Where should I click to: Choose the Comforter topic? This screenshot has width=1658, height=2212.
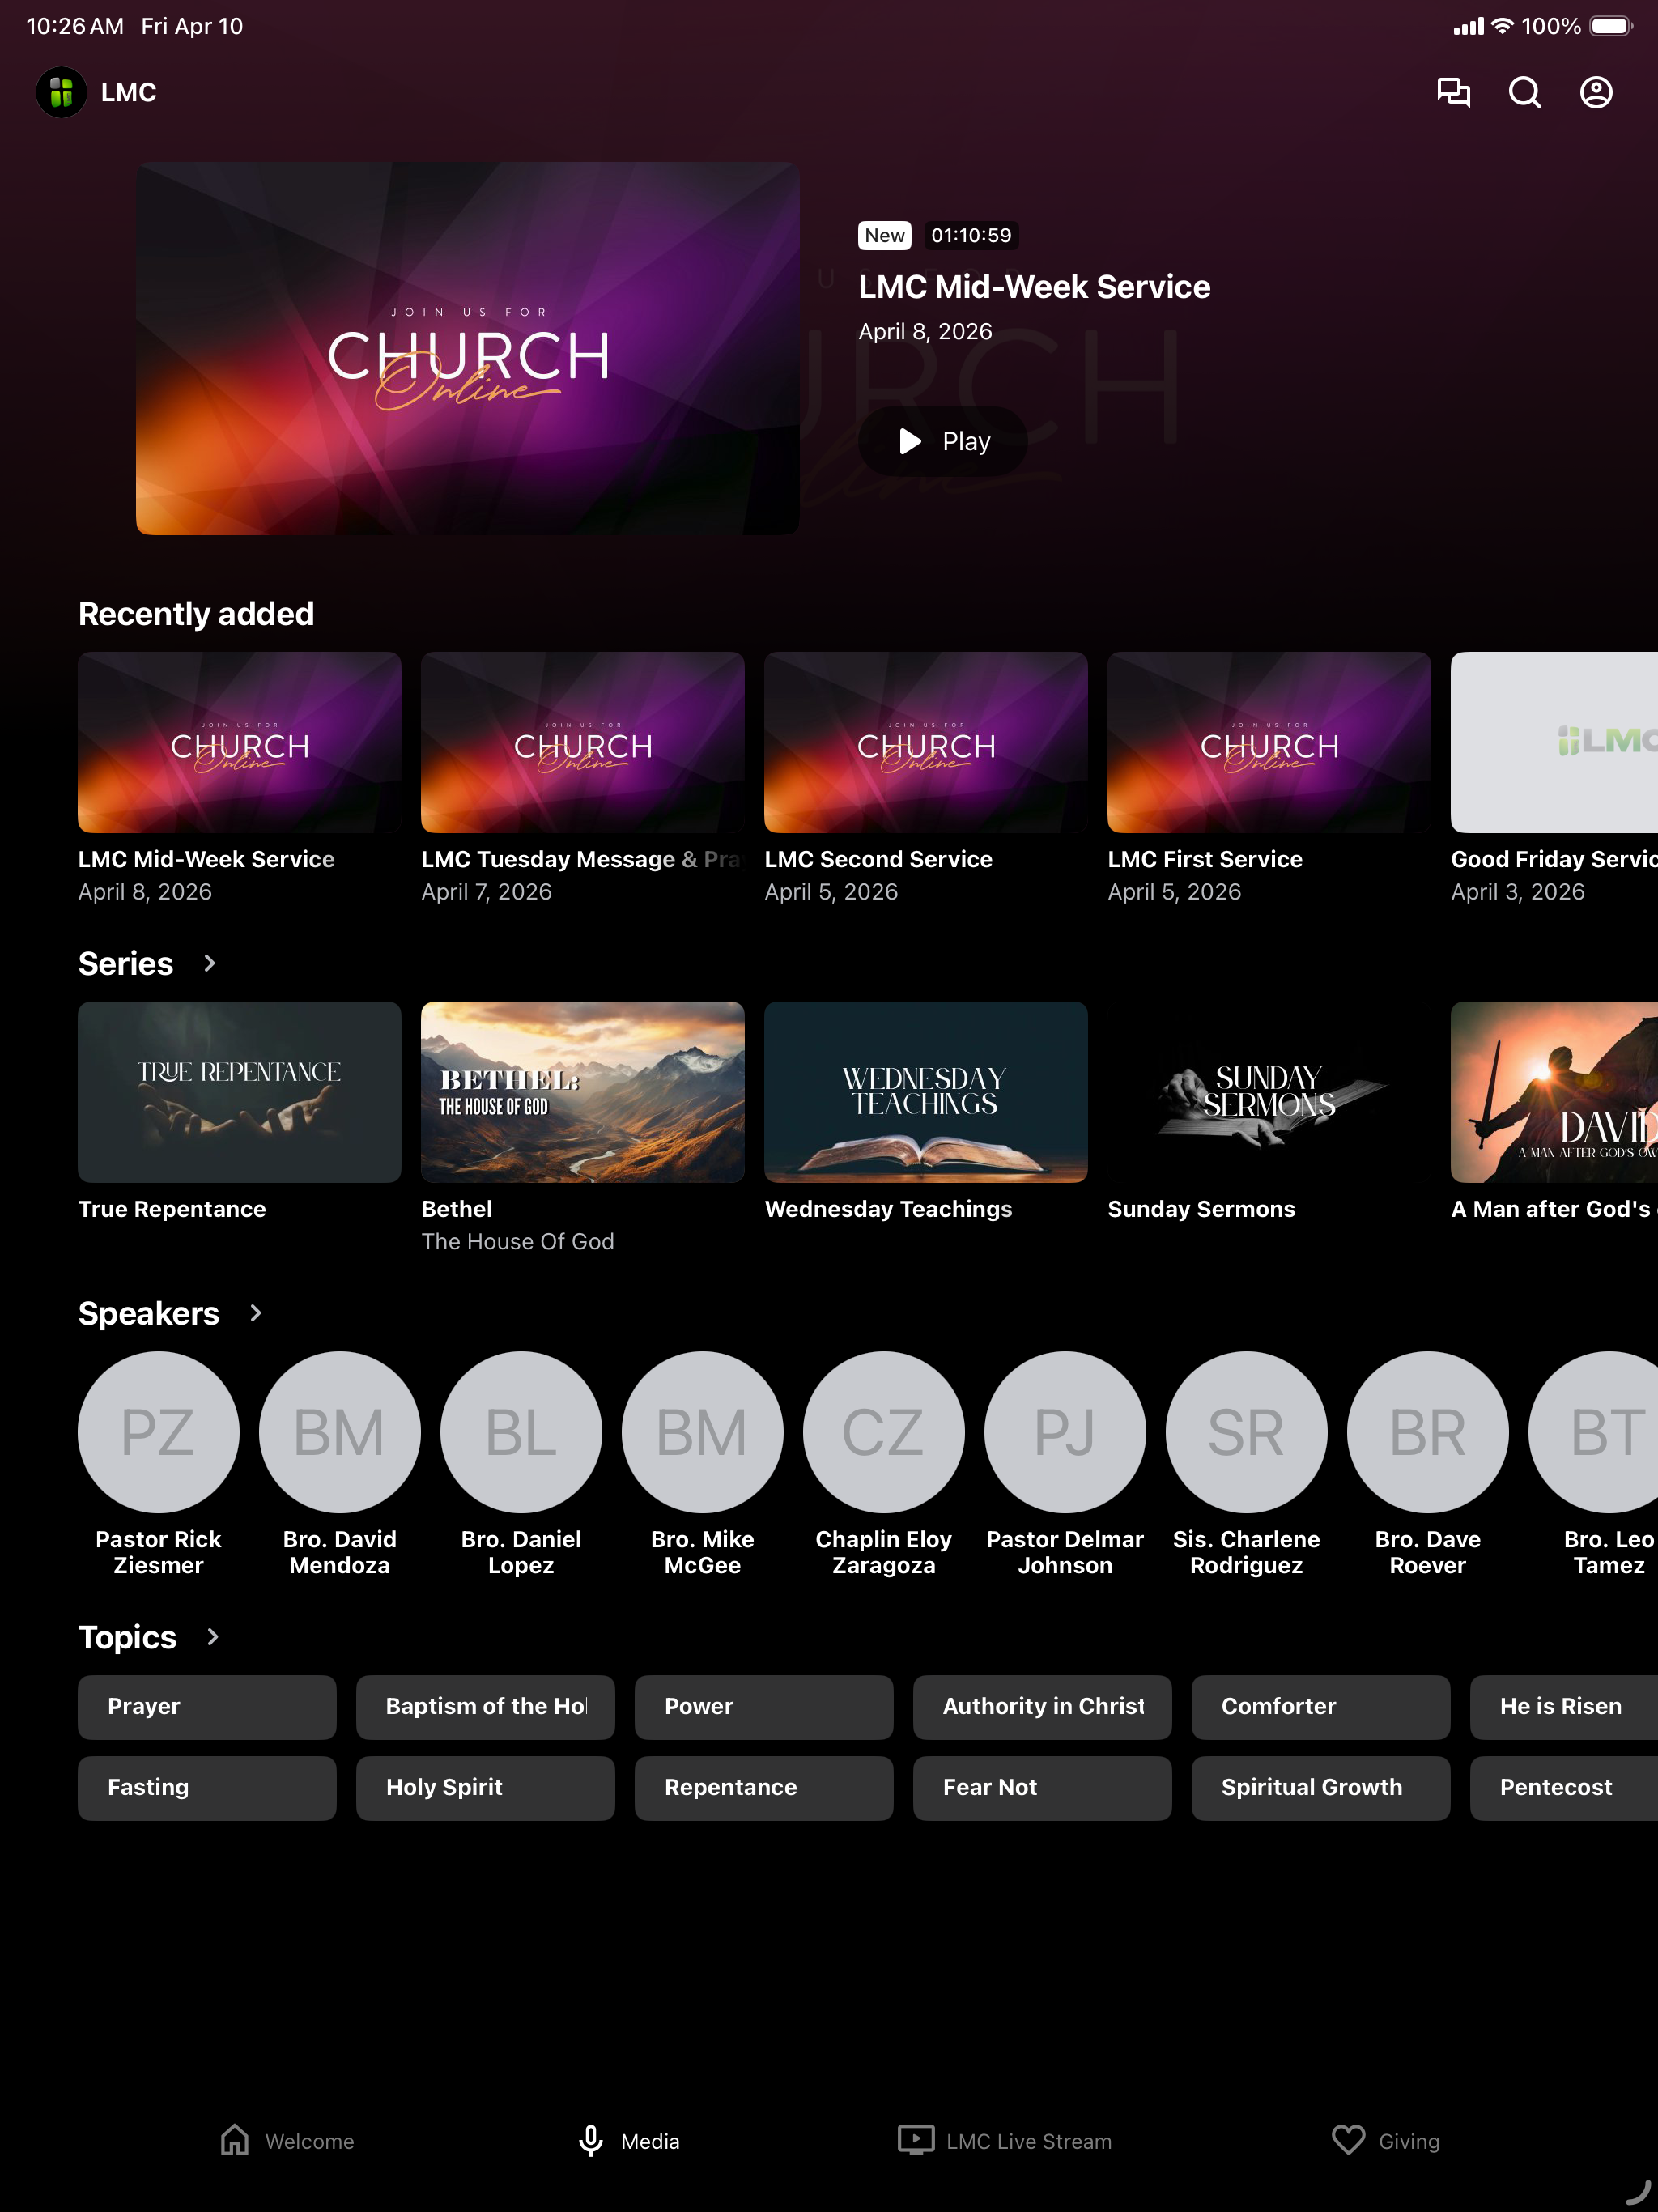click(x=1320, y=1707)
